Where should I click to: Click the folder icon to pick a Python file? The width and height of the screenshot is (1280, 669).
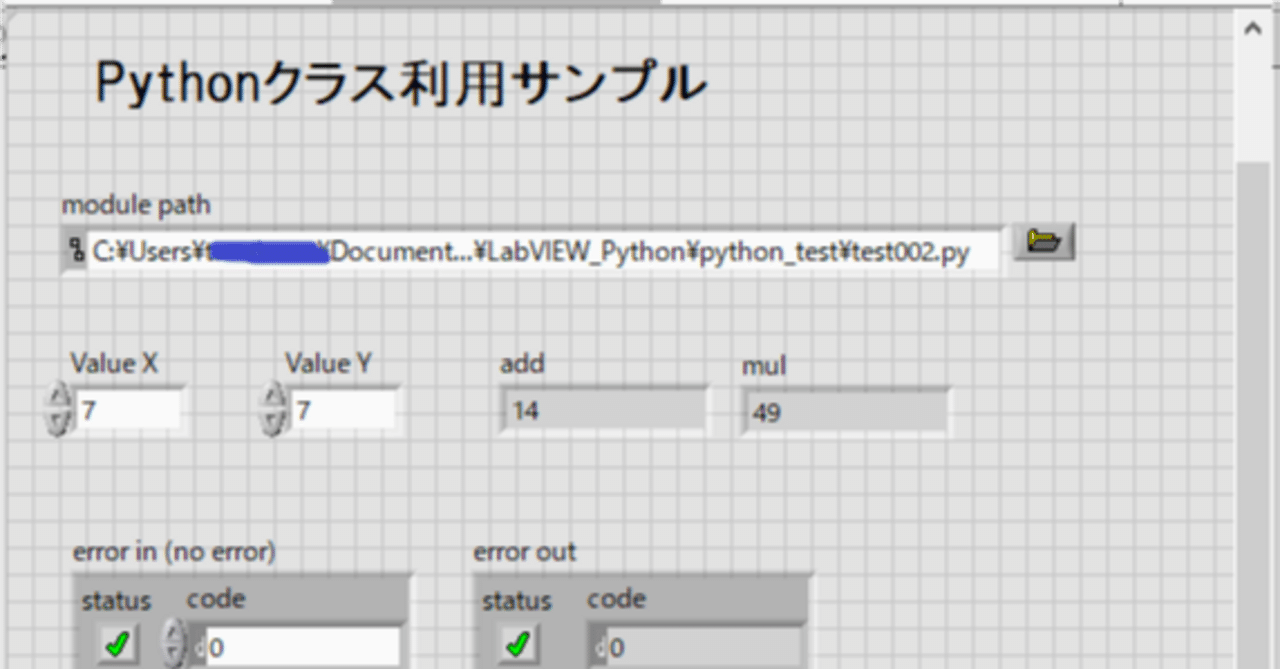(1043, 241)
